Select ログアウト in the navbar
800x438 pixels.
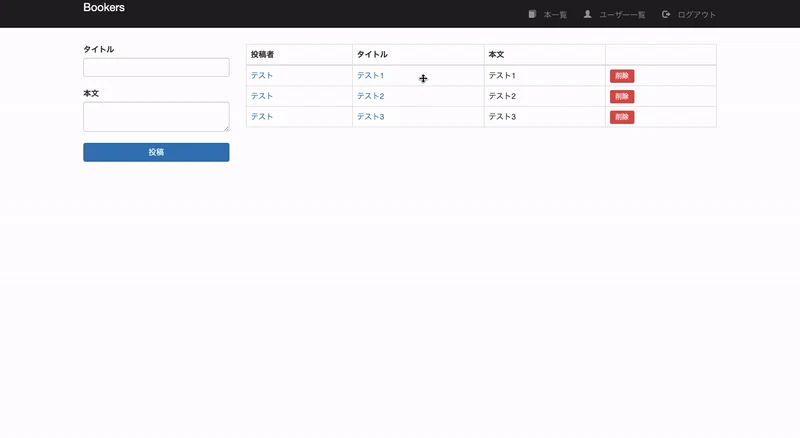[x=696, y=15]
